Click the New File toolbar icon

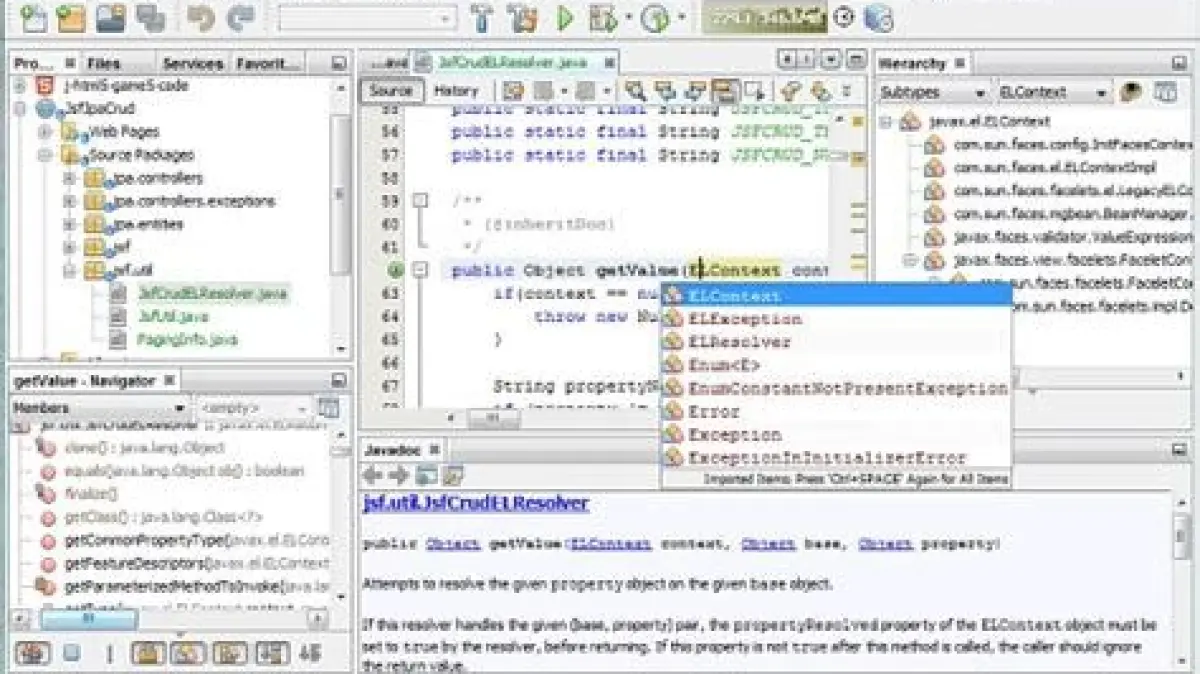pyautogui.click(x=34, y=17)
